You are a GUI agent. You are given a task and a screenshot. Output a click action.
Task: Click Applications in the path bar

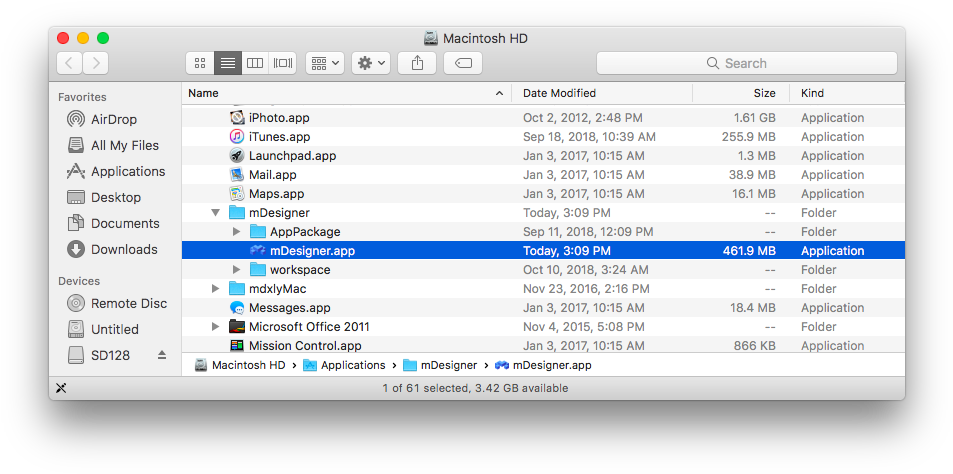344,365
